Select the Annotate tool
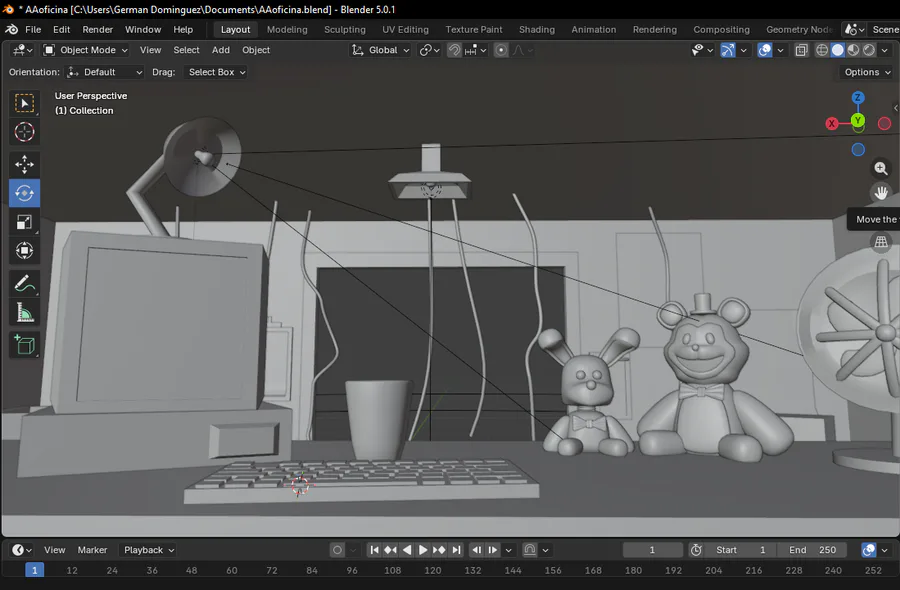The image size is (900, 590). click(24, 284)
